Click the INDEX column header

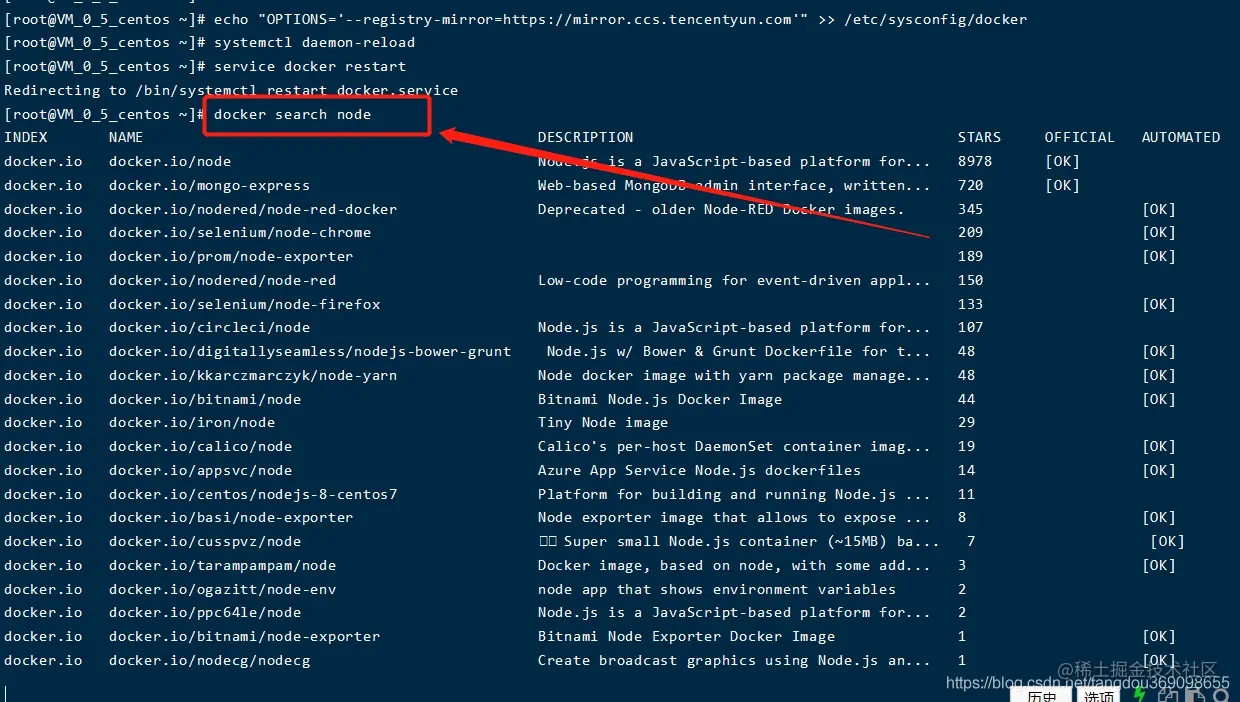tap(26, 138)
